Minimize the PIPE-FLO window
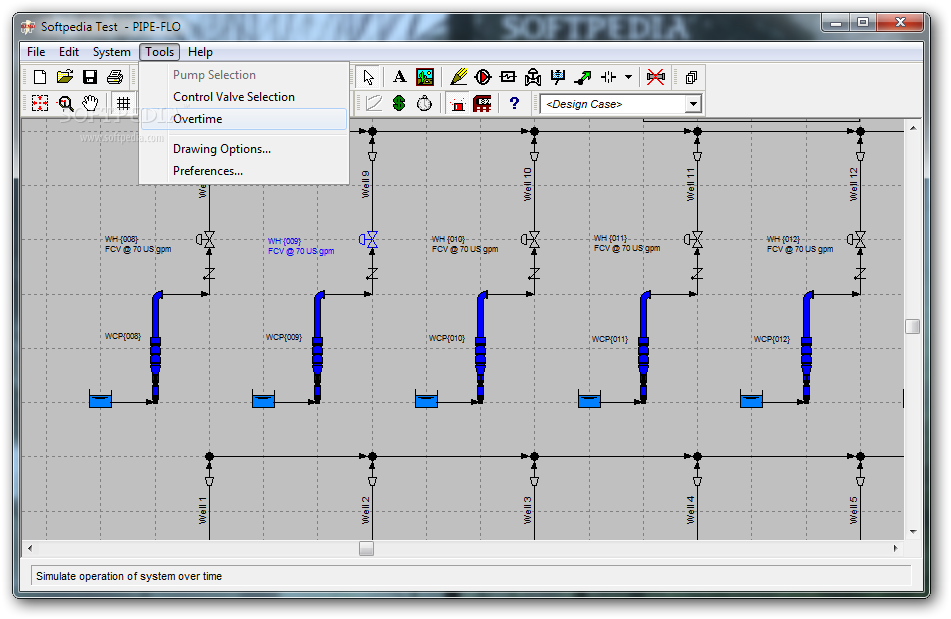Screen dimensions: 951x619 pyautogui.click(x=836, y=23)
